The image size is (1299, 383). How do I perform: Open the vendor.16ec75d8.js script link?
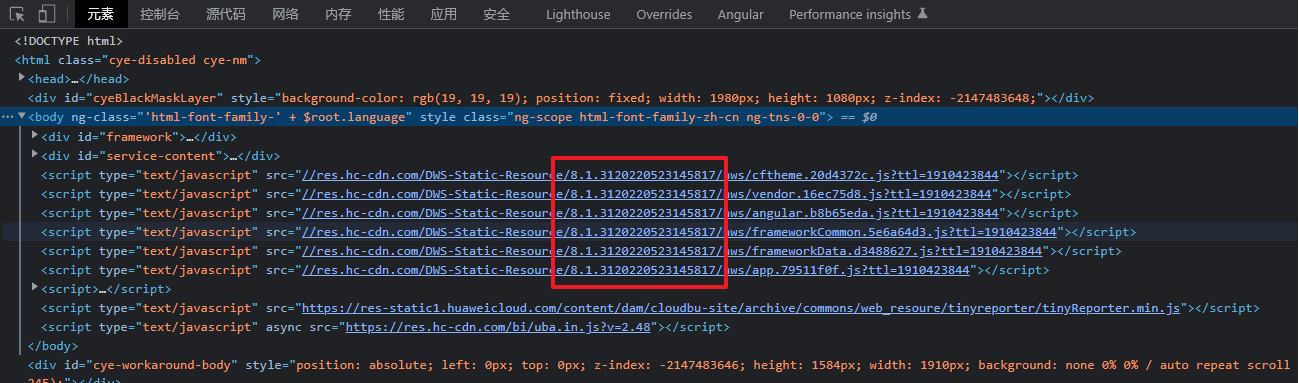(x=647, y=194)
